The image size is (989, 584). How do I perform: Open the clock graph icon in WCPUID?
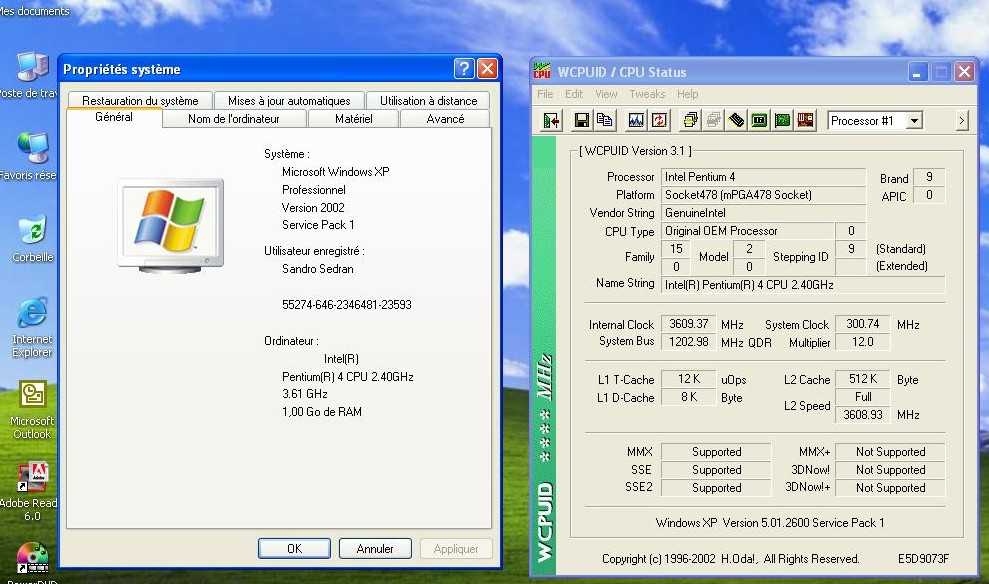[636, 120]
